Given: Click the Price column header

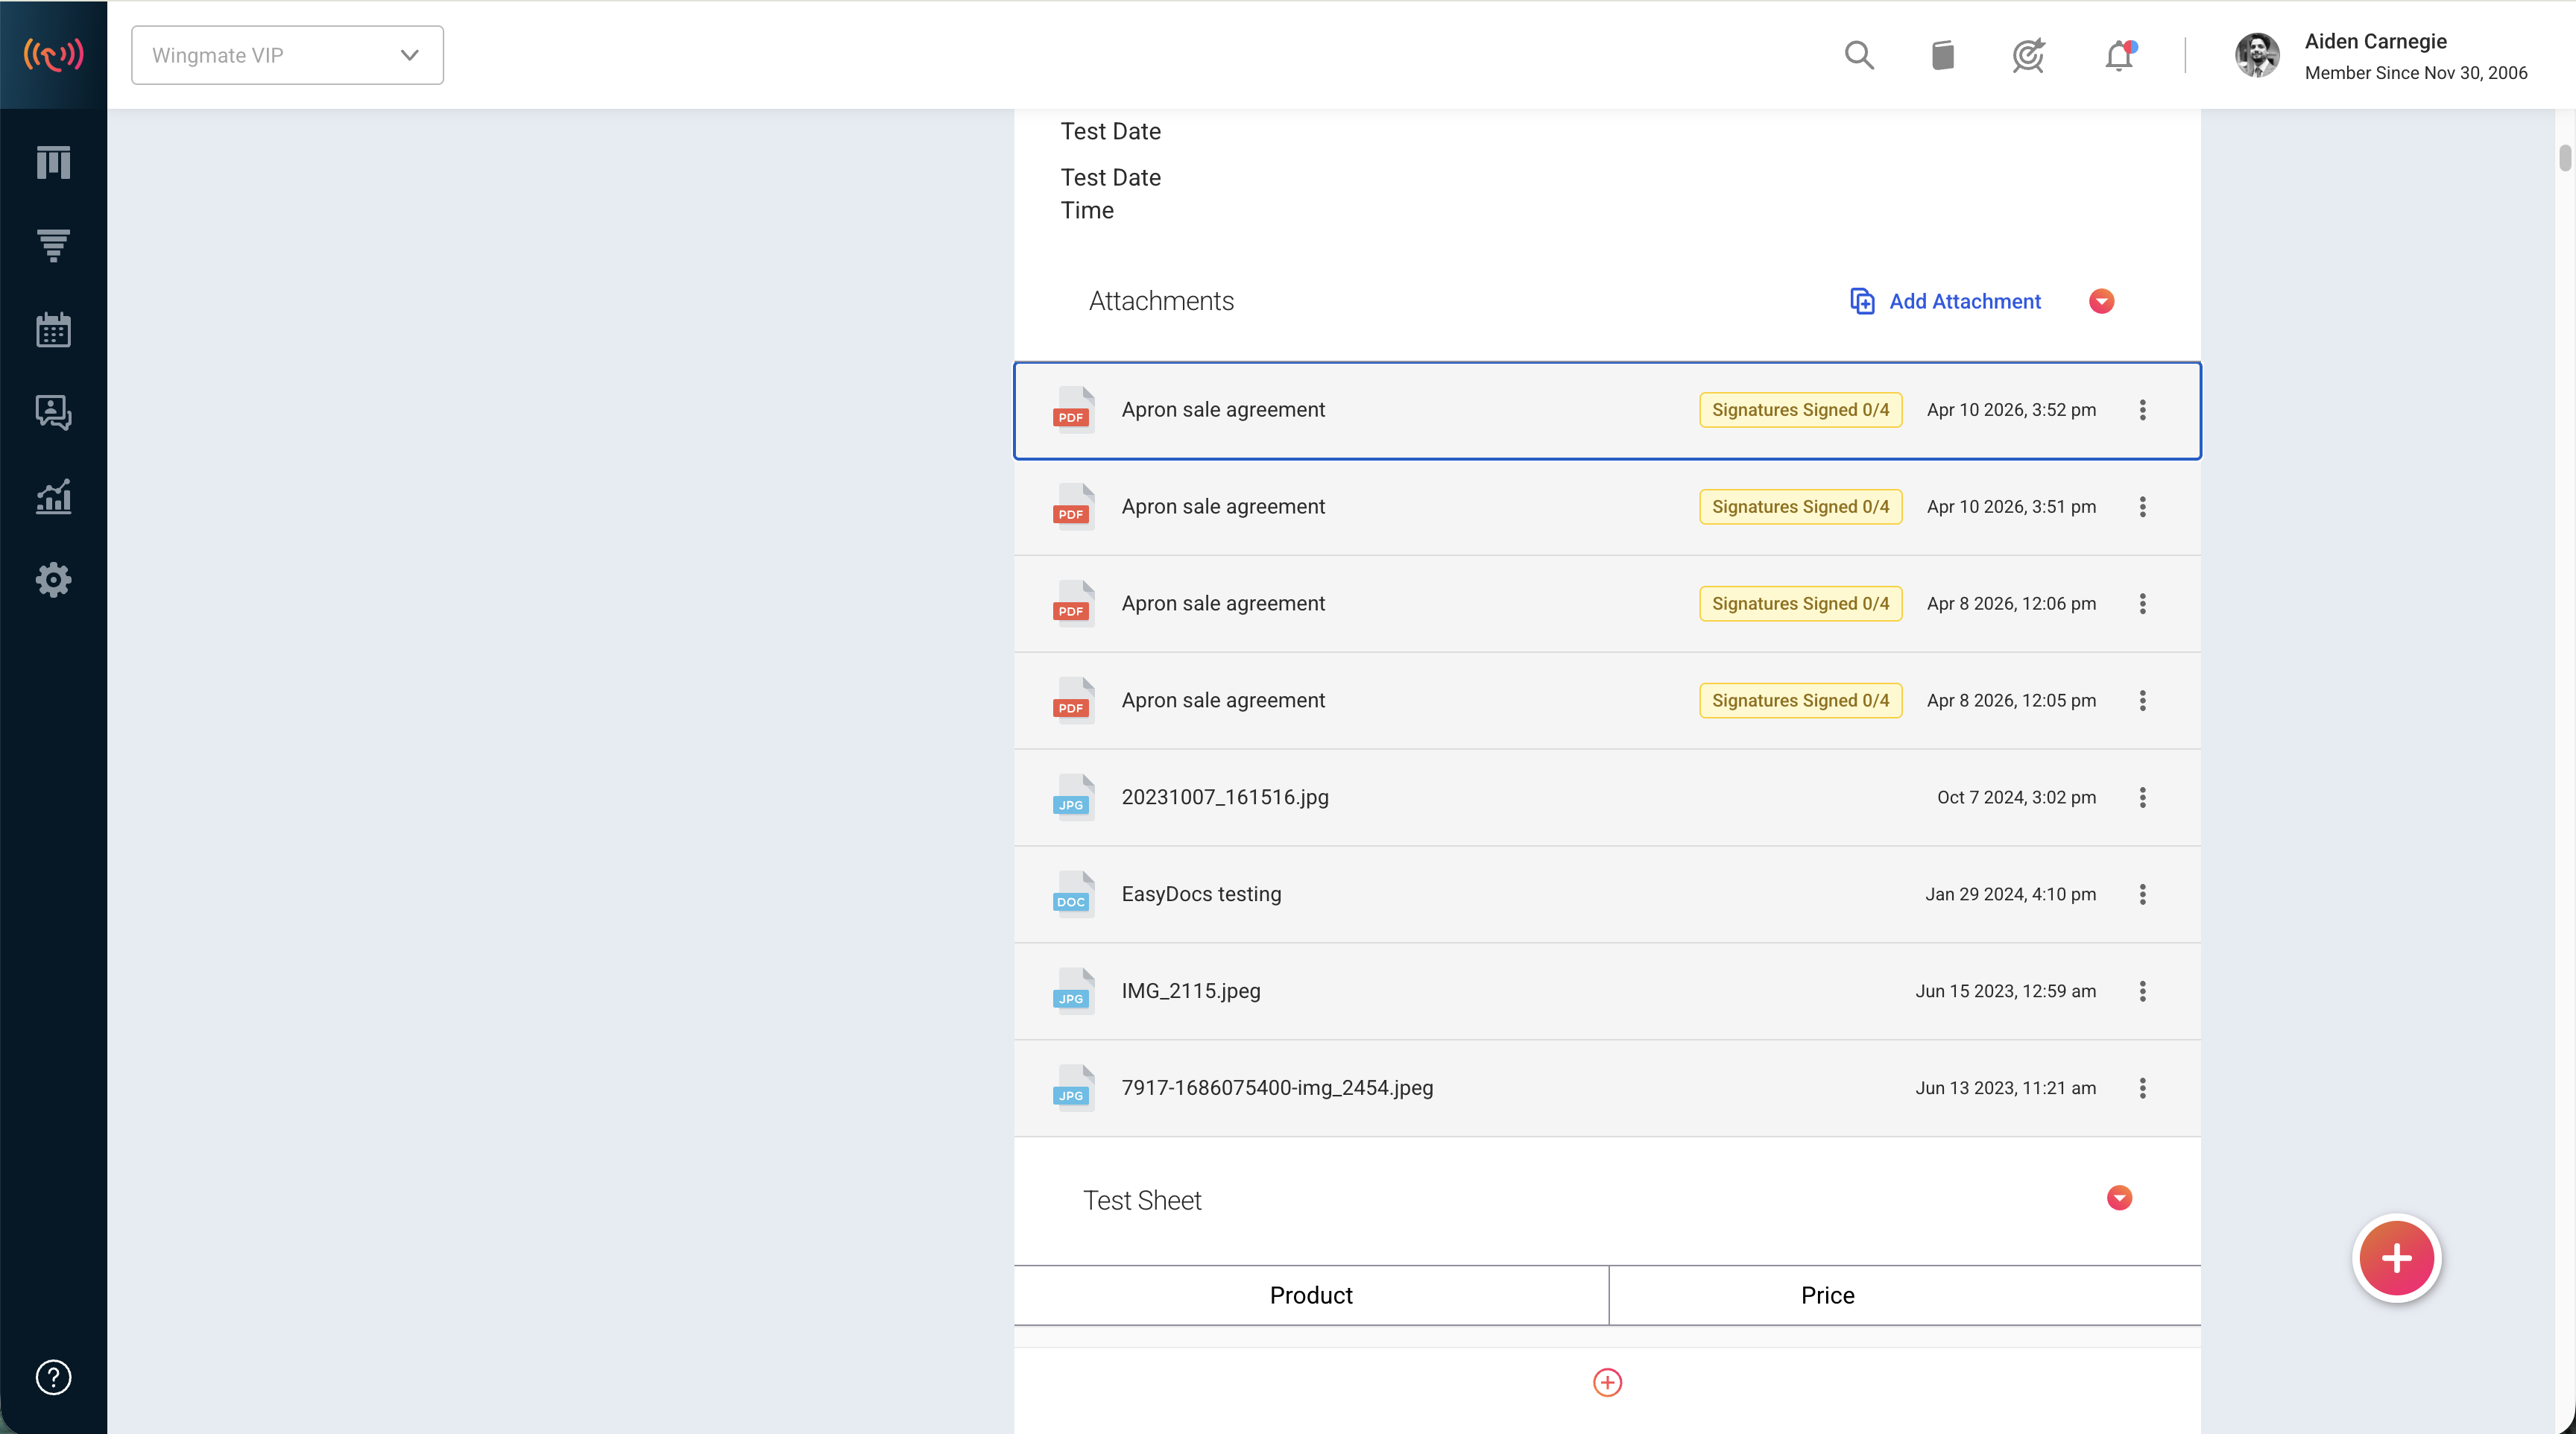Looking at the screenshot, I should click(x=1828, y=1296).
